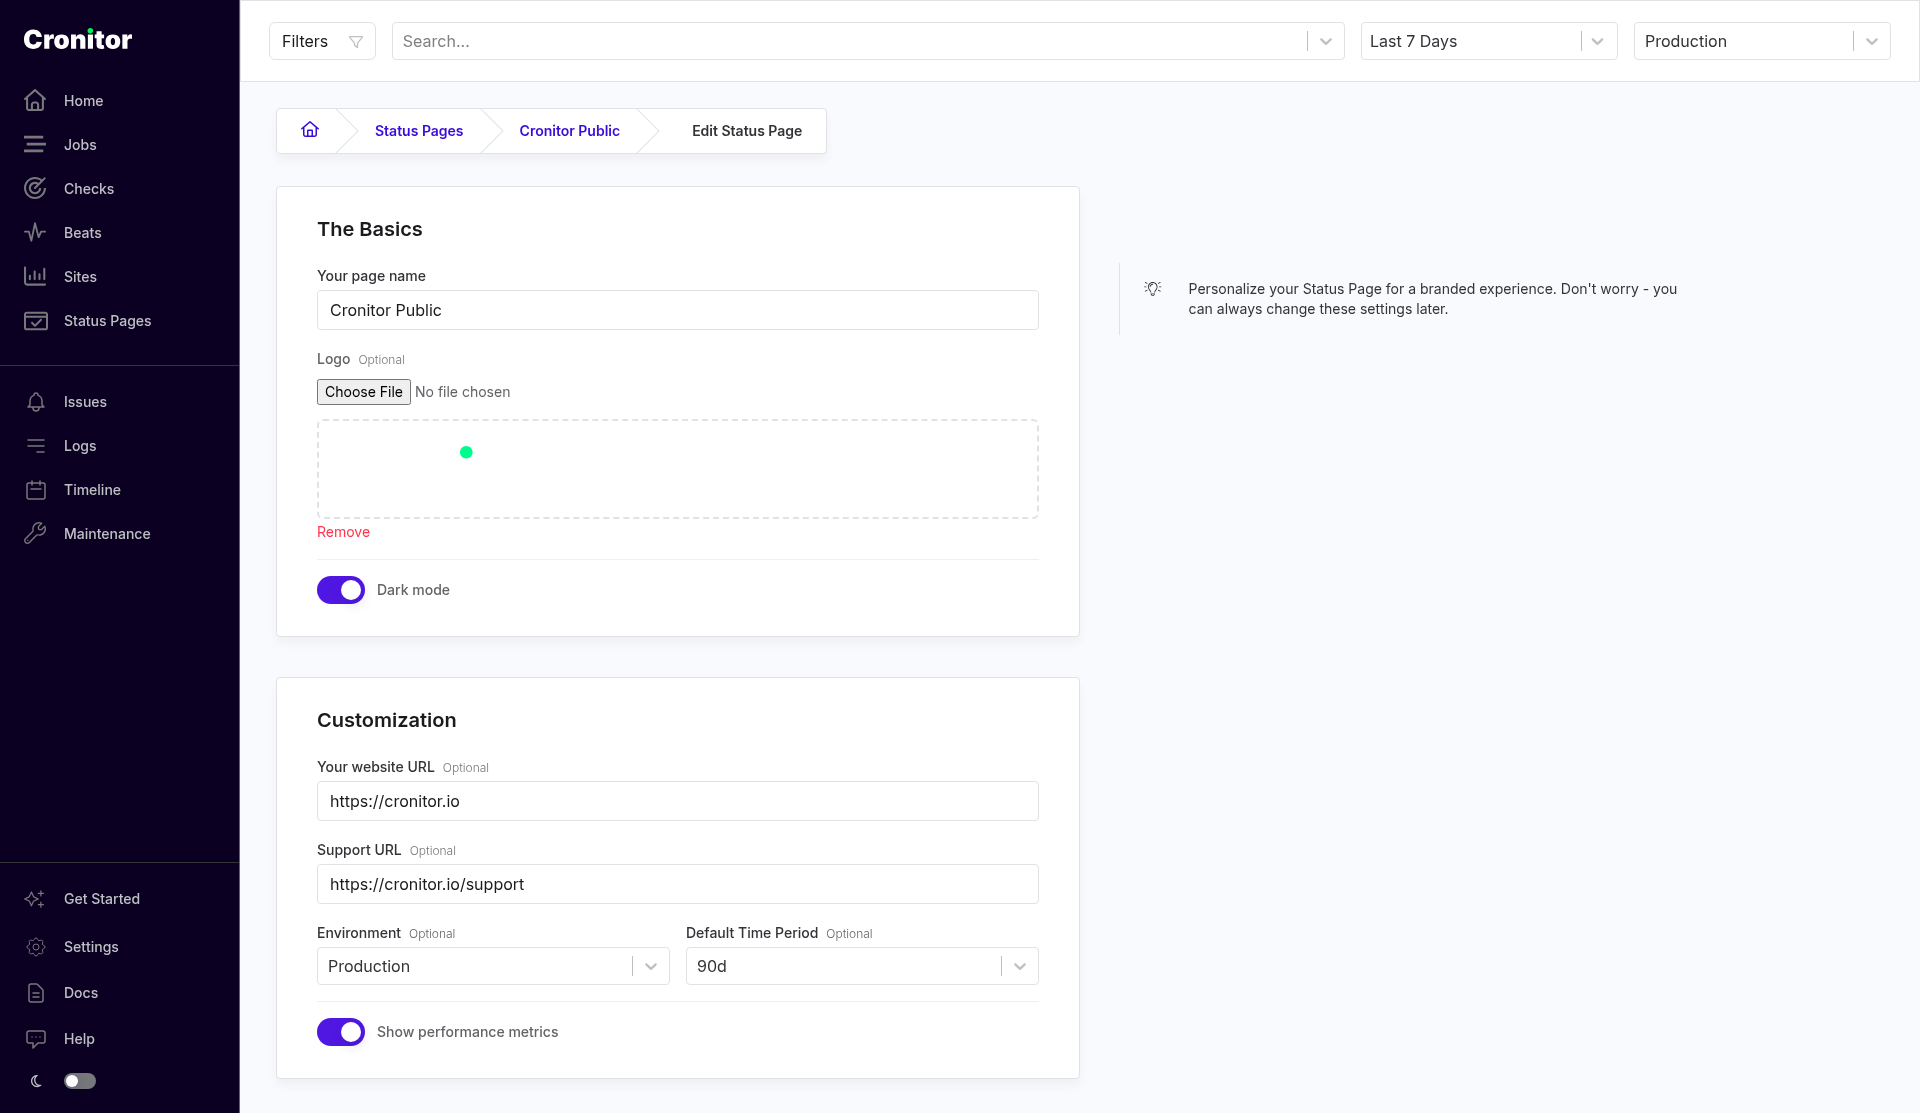Image resolution: width=1920 pixels, height=1113 pixels.
Task: Select Edit Status Page breadcrumb
Action: [747, 131]
